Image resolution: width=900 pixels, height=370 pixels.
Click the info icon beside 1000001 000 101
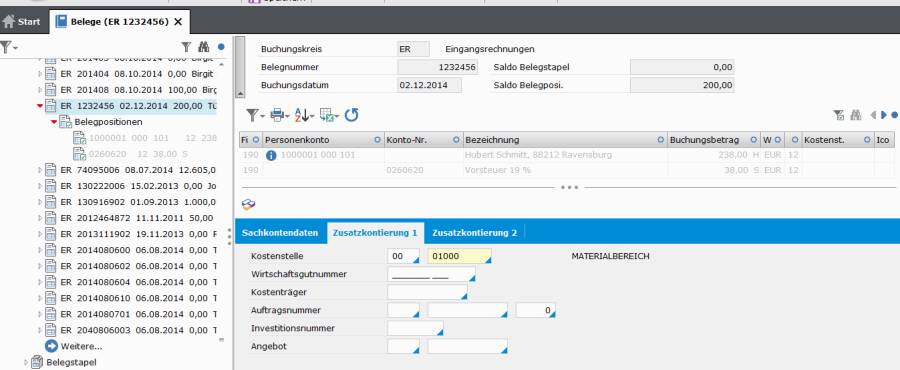[x=271, y=155]
